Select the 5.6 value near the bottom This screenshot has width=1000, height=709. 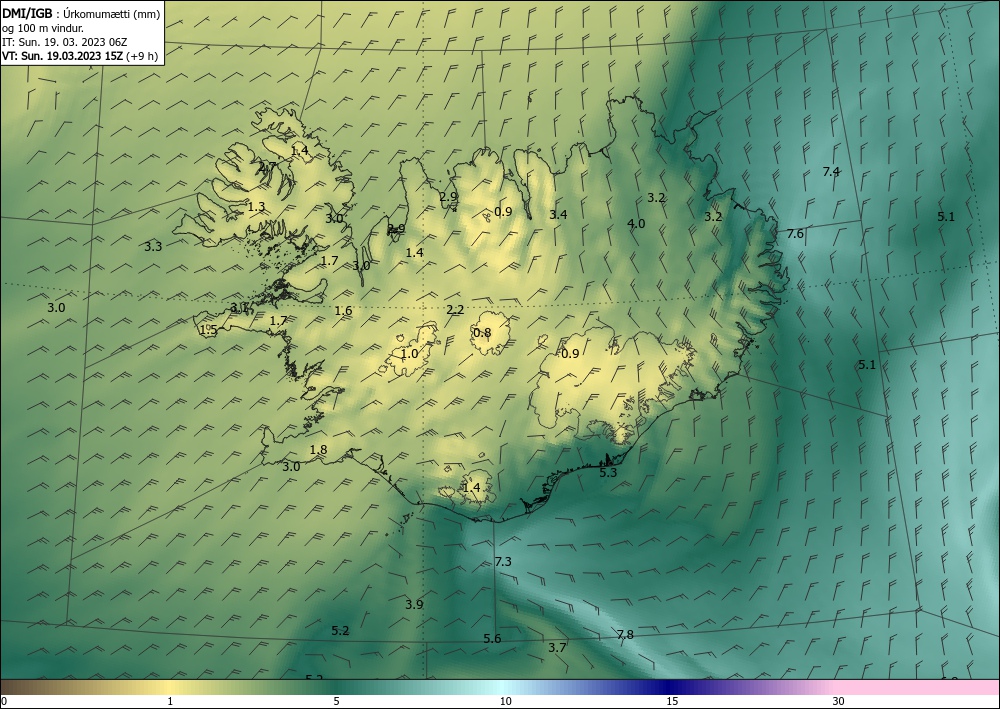click(x=492, y=638)
